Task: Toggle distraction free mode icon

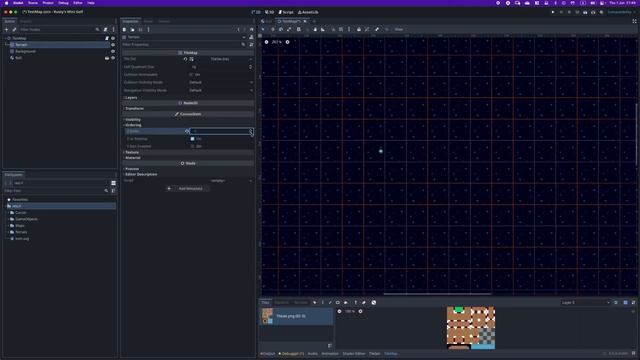Action: [x=634, y=21]
